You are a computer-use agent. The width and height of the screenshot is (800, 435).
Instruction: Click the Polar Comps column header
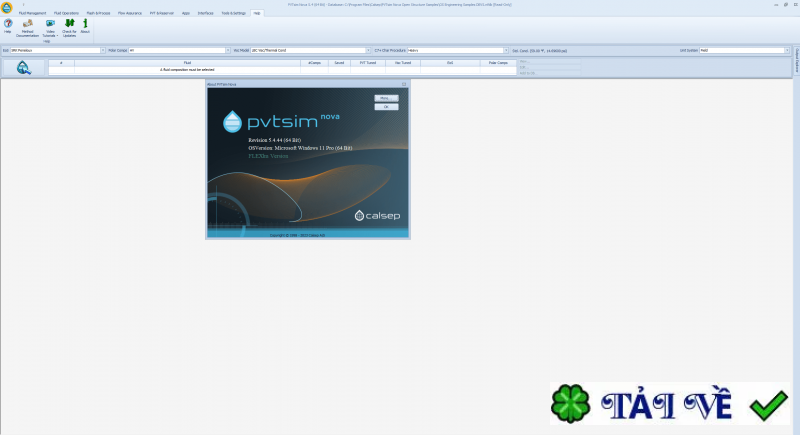498,63
